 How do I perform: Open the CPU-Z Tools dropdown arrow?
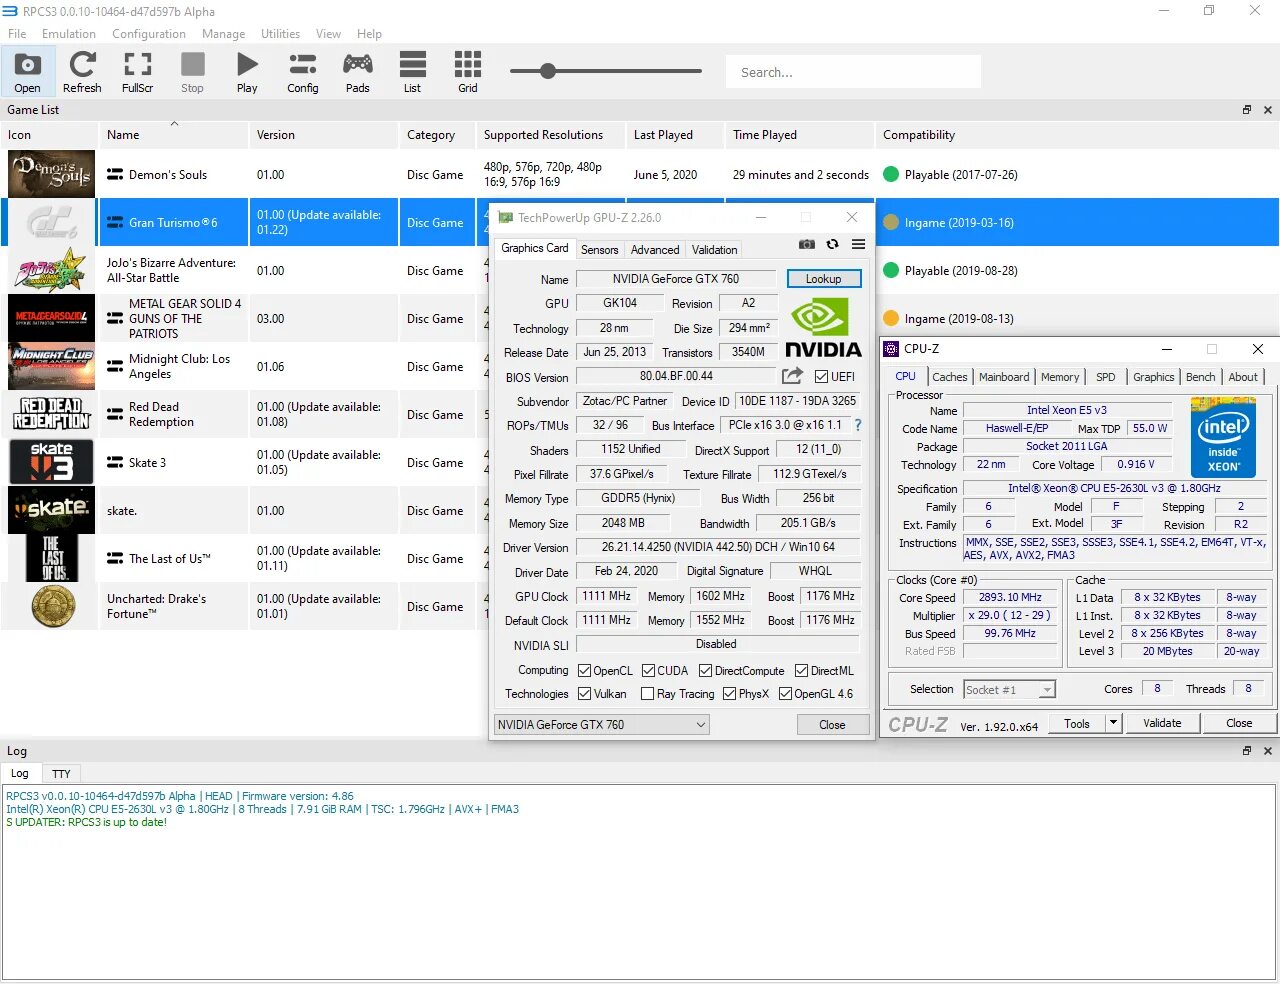point(1113,723)
